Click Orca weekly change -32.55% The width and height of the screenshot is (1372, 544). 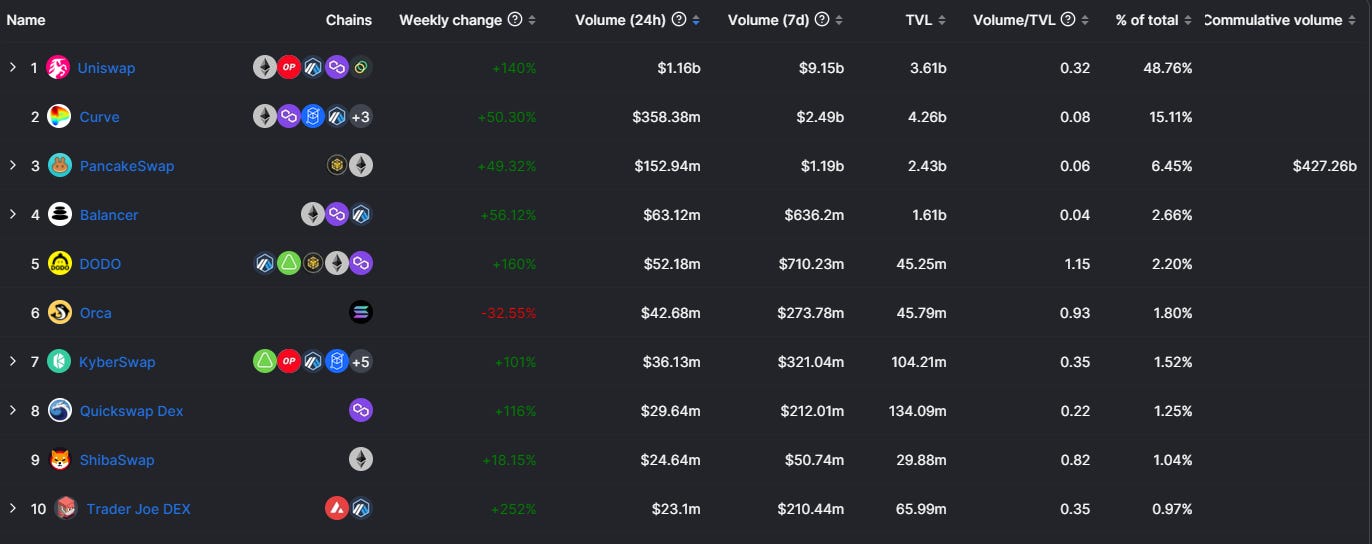(x=509, y=313)
